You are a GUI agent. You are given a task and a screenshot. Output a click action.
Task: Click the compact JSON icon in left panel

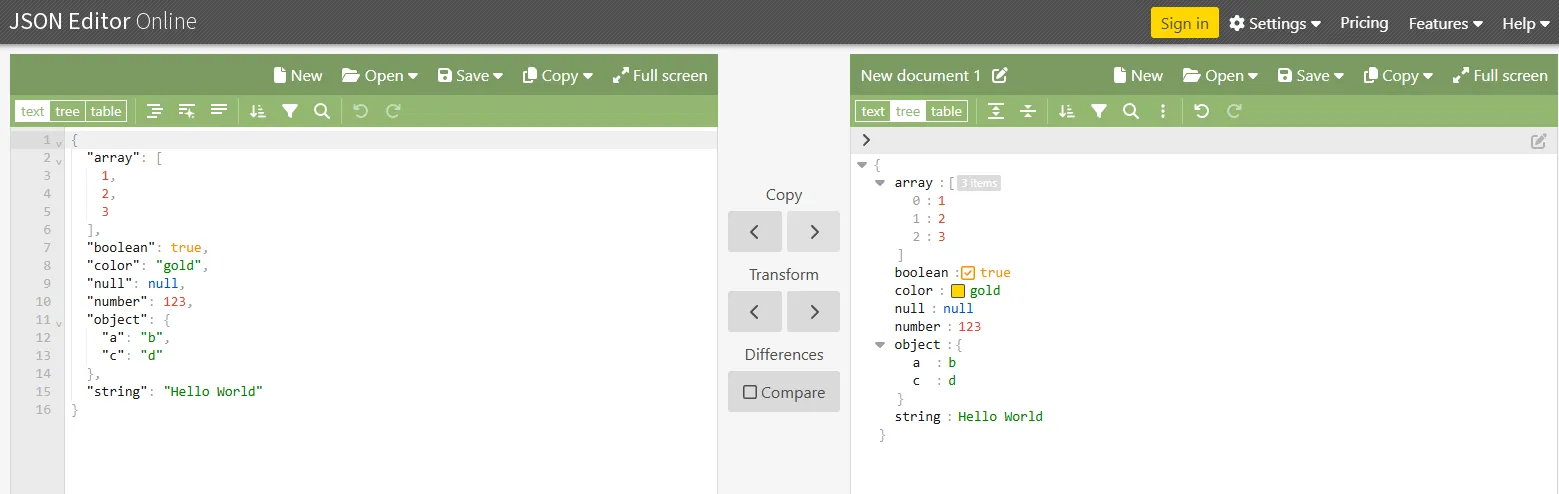click(x=219, y=111)
